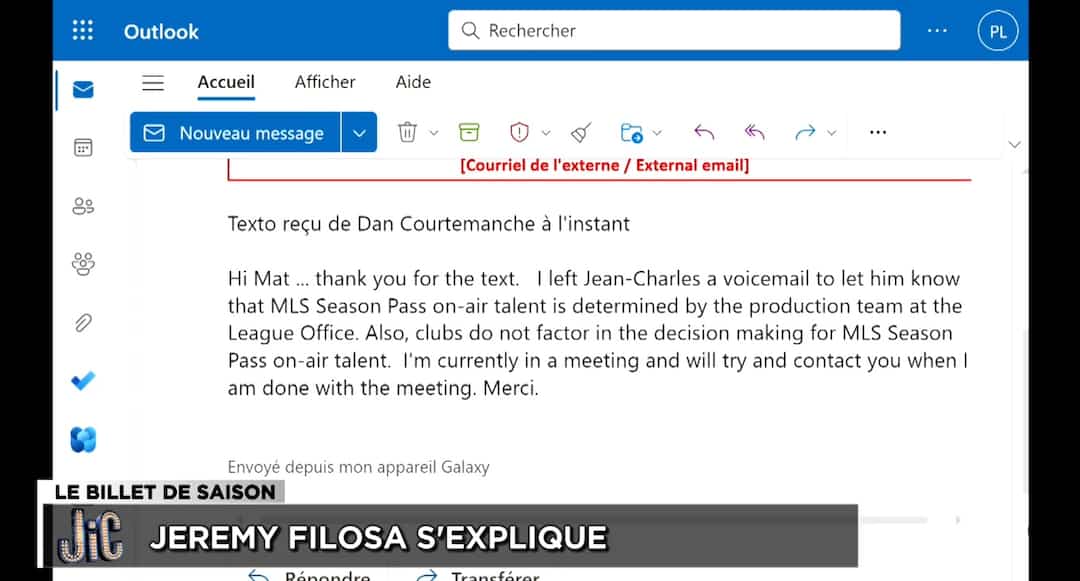
Task: Expand the Nouveau message dropdown arrow
Action: tap(359, 133)
